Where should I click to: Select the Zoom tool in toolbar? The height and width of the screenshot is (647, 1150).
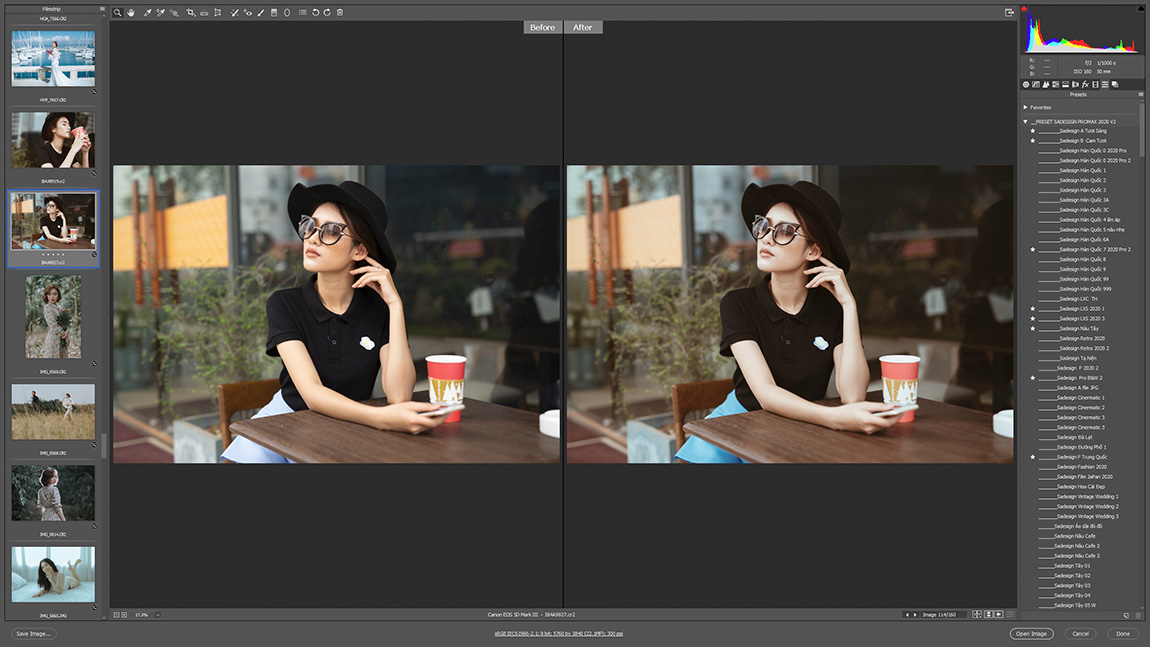(118, 13)
